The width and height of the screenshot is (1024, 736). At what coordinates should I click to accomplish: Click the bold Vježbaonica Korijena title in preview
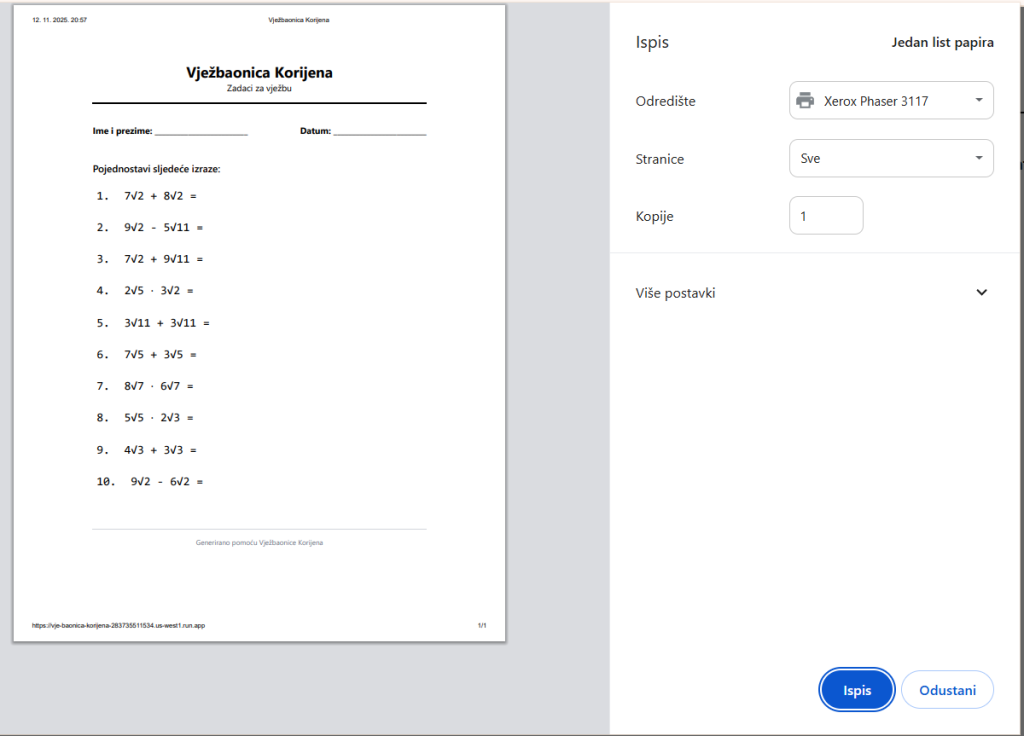click(x=259, y=73)
